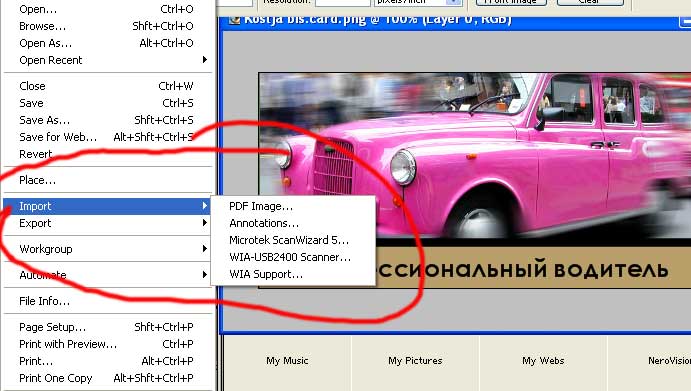Choose Open... from the File menu
The height and width of the screenshot is (391, 691).
pyautogui.click(x=108, y=9)
